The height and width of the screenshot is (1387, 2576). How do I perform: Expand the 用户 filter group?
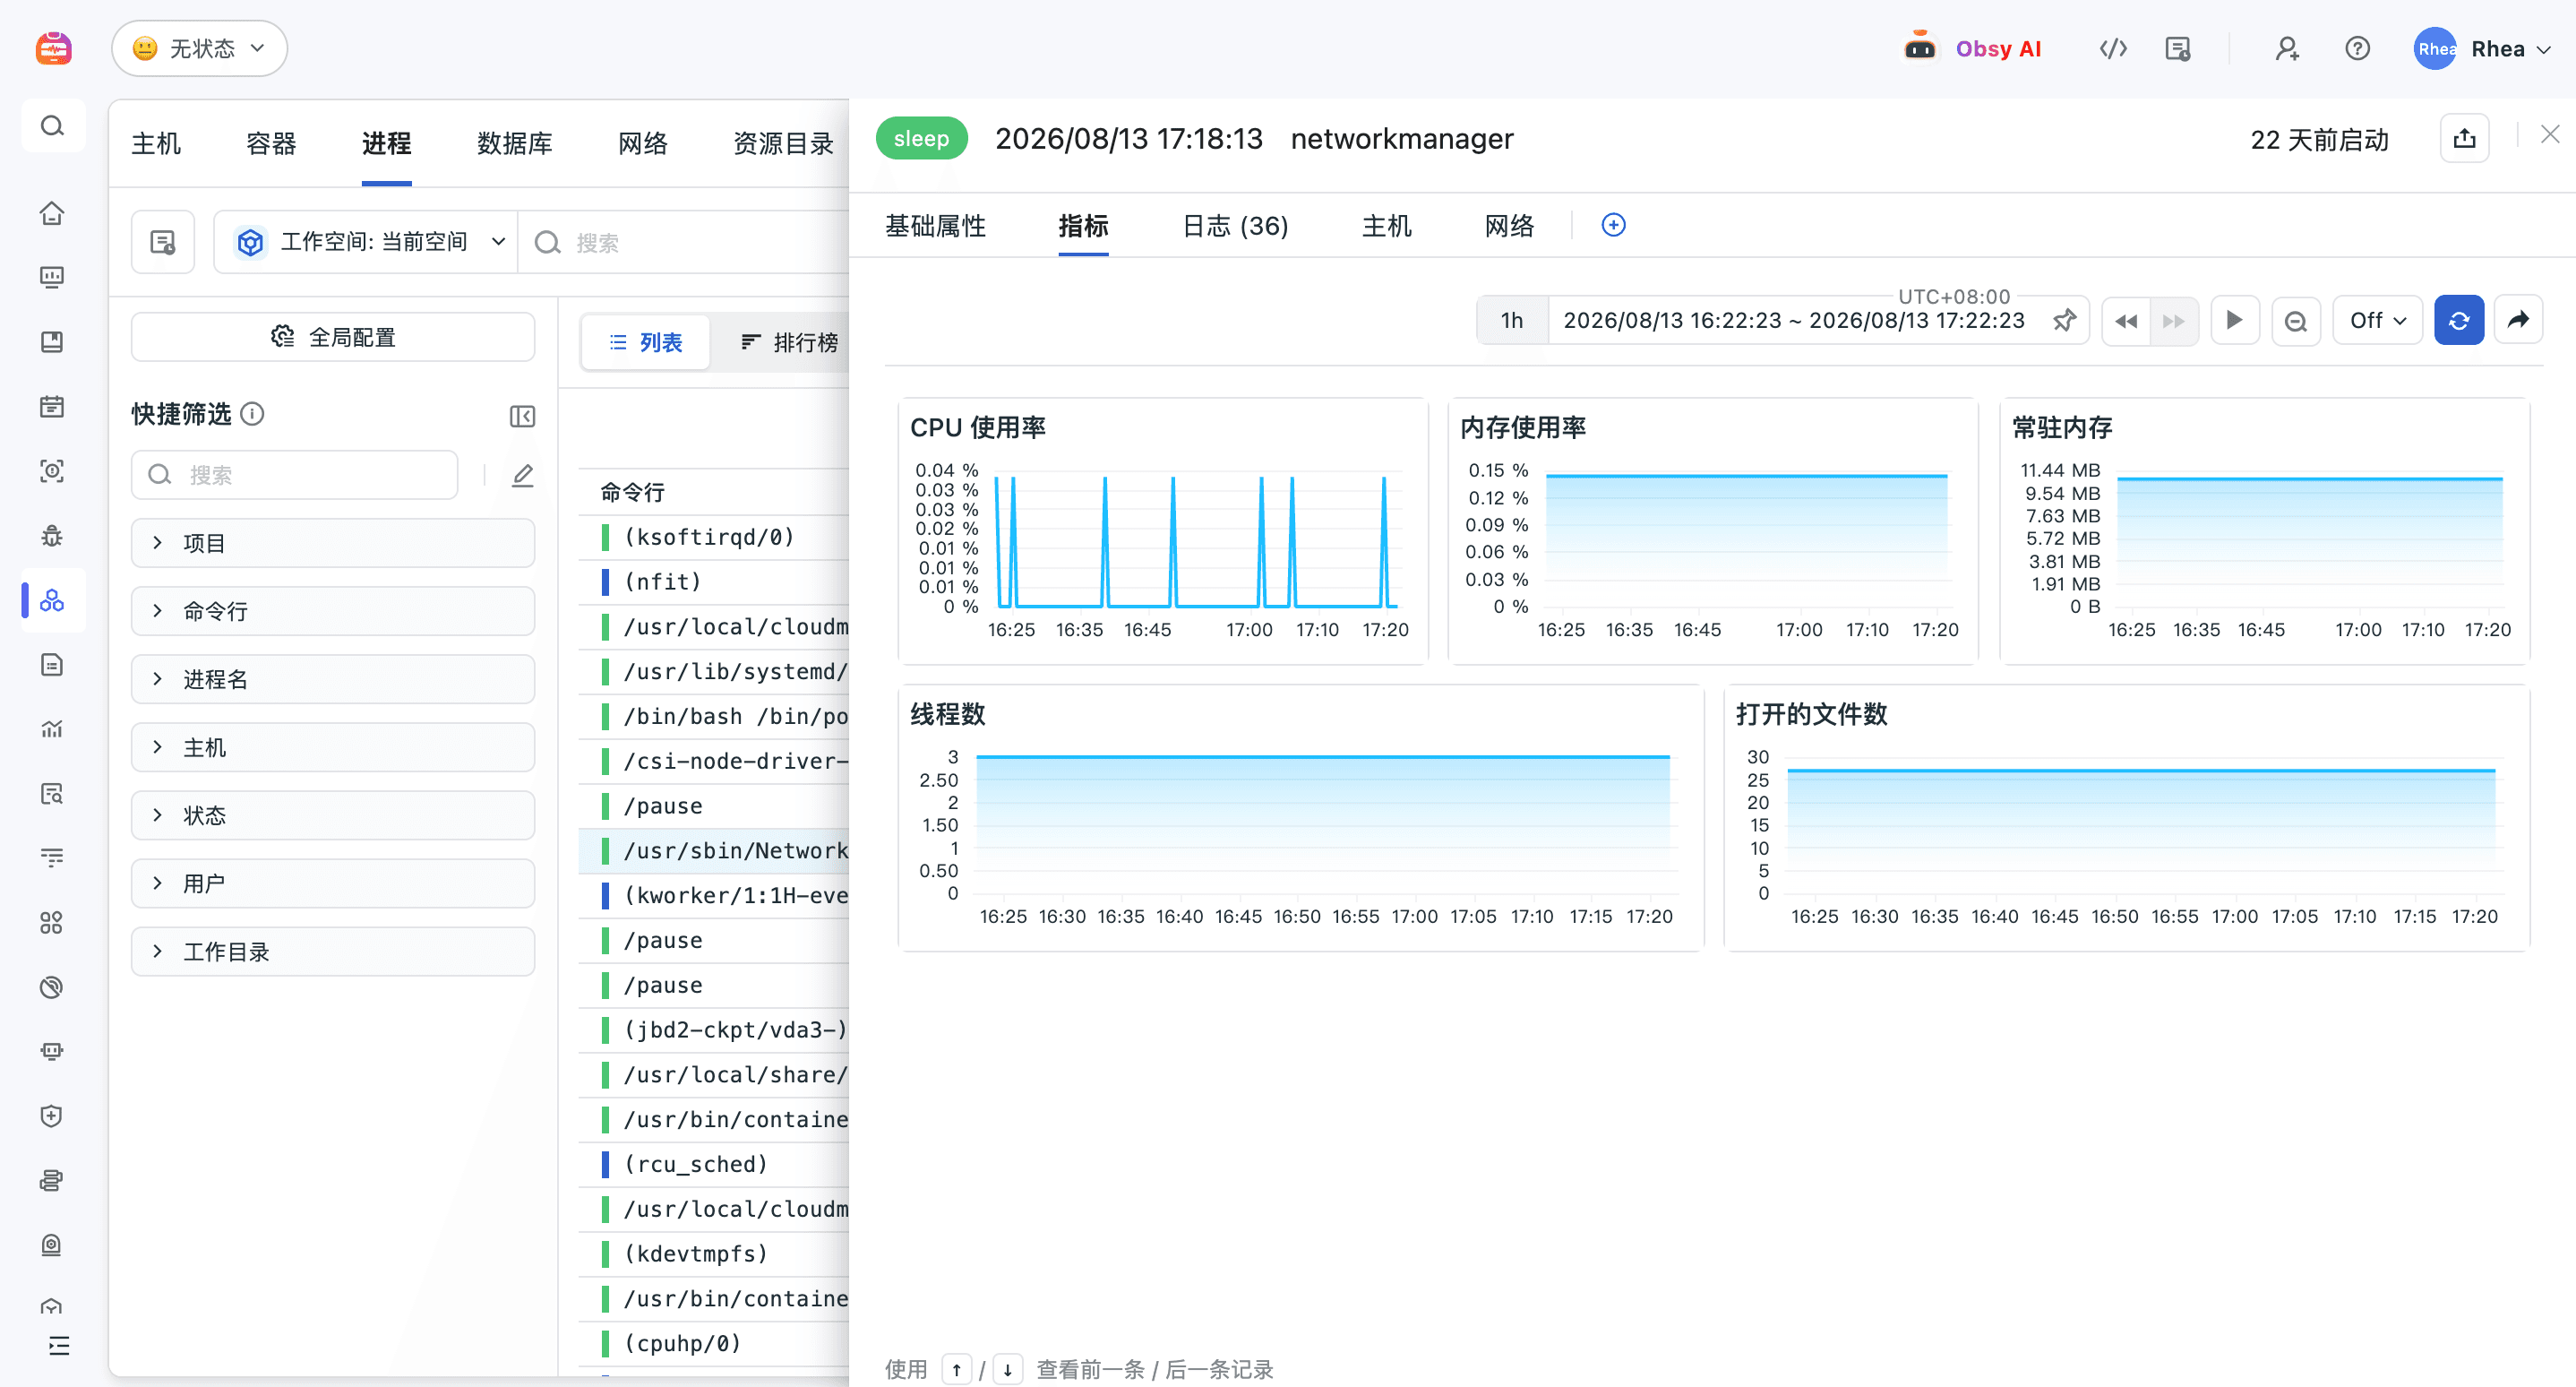[x=333, y=883]
